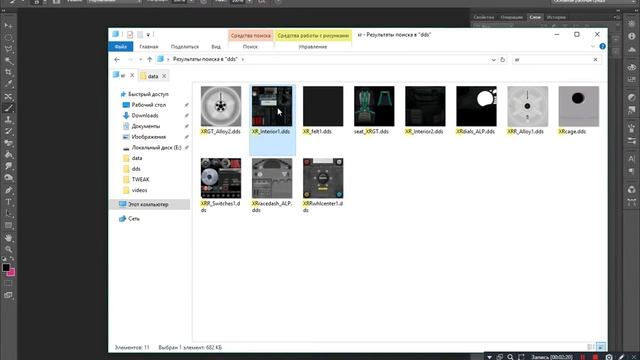Open the Поделиться ribbon tab
Screen dimensions: 640x360
pyautogui.click(x=184, y=47)
